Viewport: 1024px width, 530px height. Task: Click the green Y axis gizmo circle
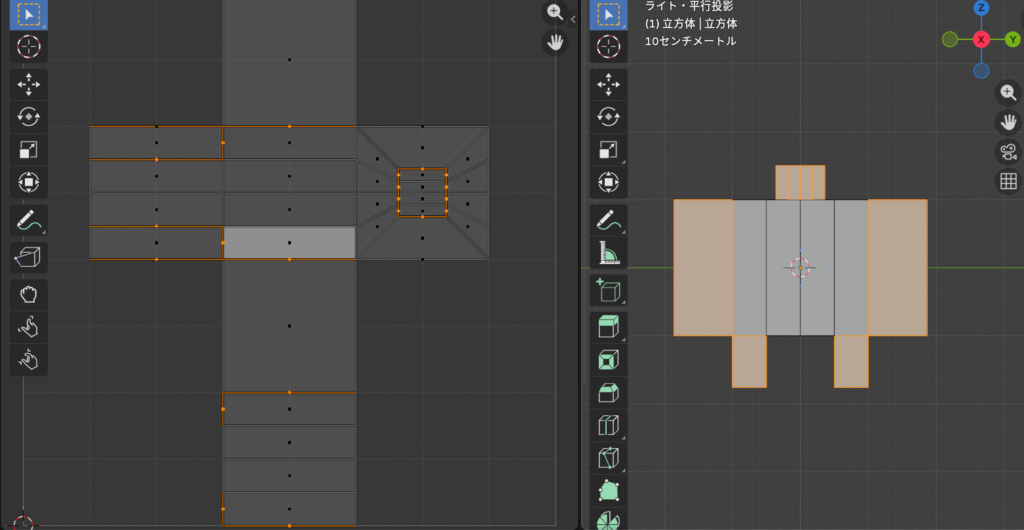(1011, 39)
